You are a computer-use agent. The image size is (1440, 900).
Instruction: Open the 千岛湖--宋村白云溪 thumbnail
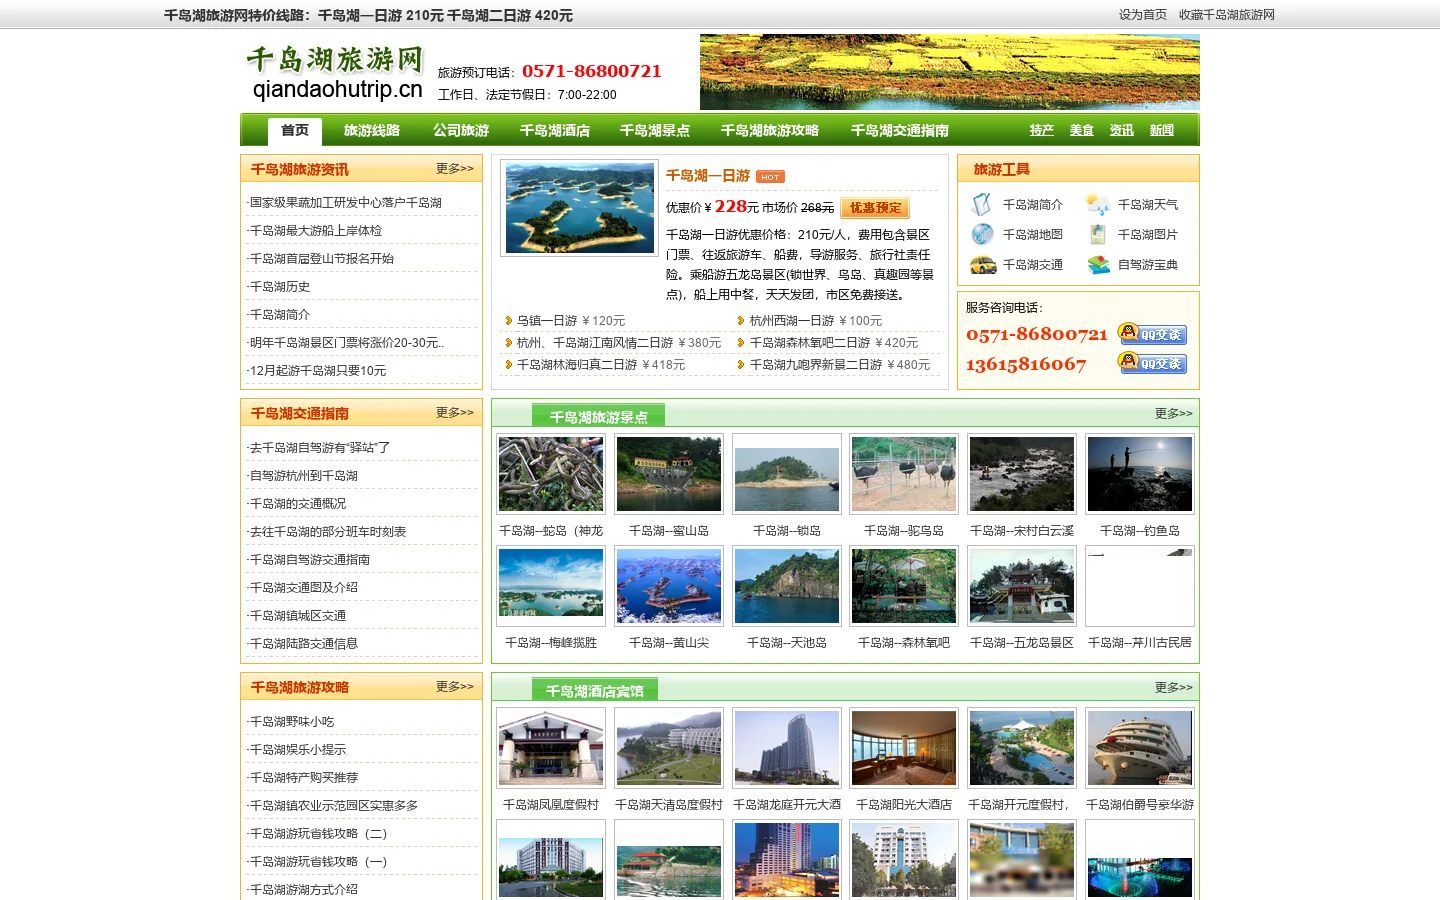[x=1022, y=474]
